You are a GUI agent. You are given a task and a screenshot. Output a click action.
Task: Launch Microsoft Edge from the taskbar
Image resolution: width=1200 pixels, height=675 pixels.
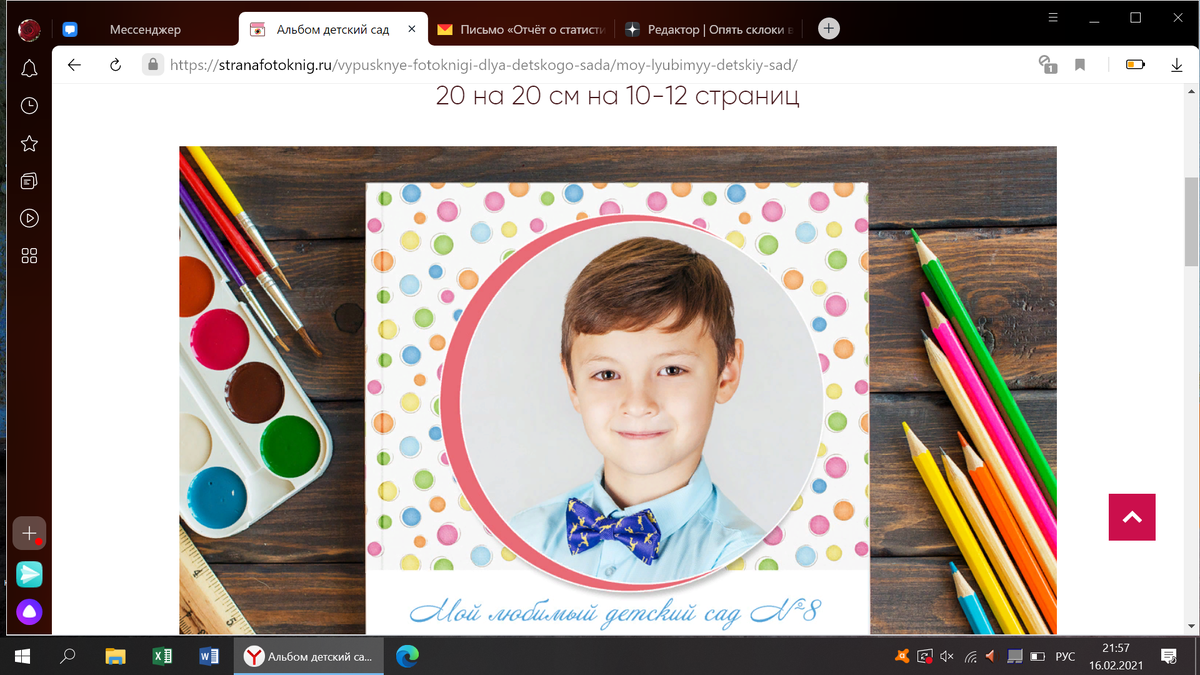tap(407, 656)
